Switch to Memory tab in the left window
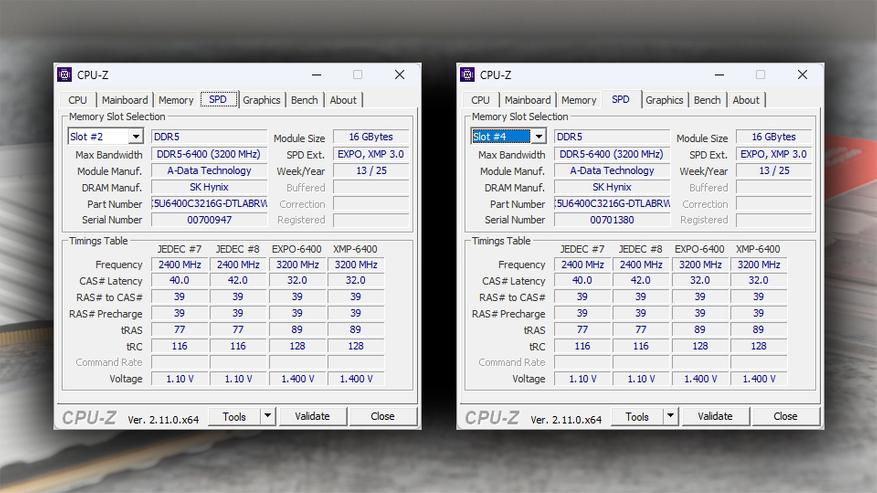The image size is (877, 493). [176, 100]
